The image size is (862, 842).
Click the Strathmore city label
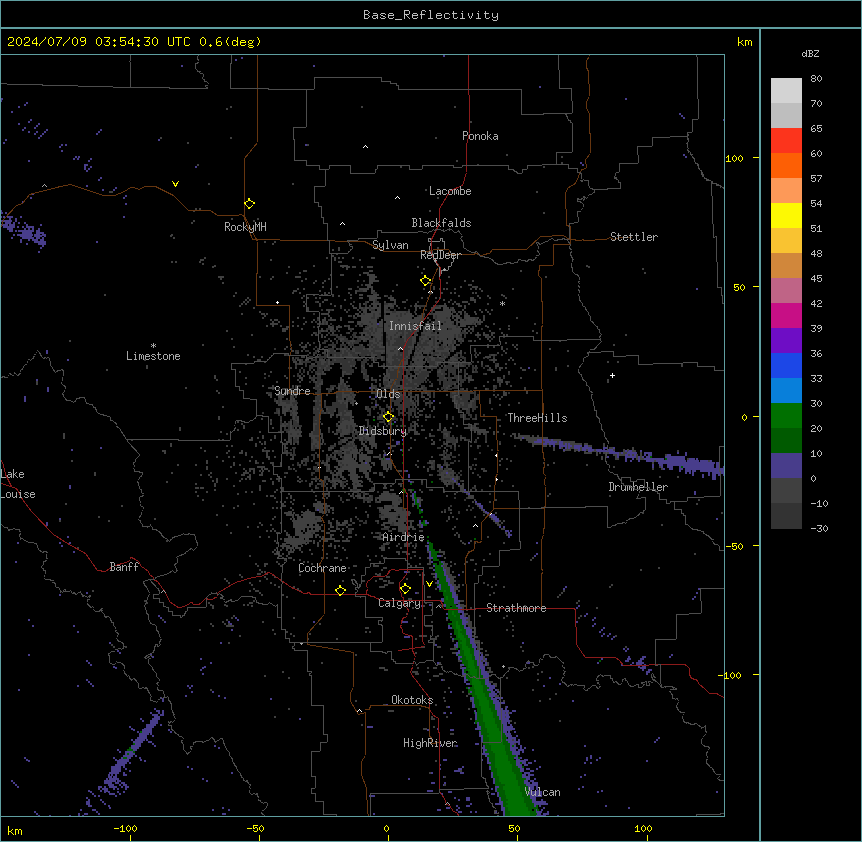516,608
